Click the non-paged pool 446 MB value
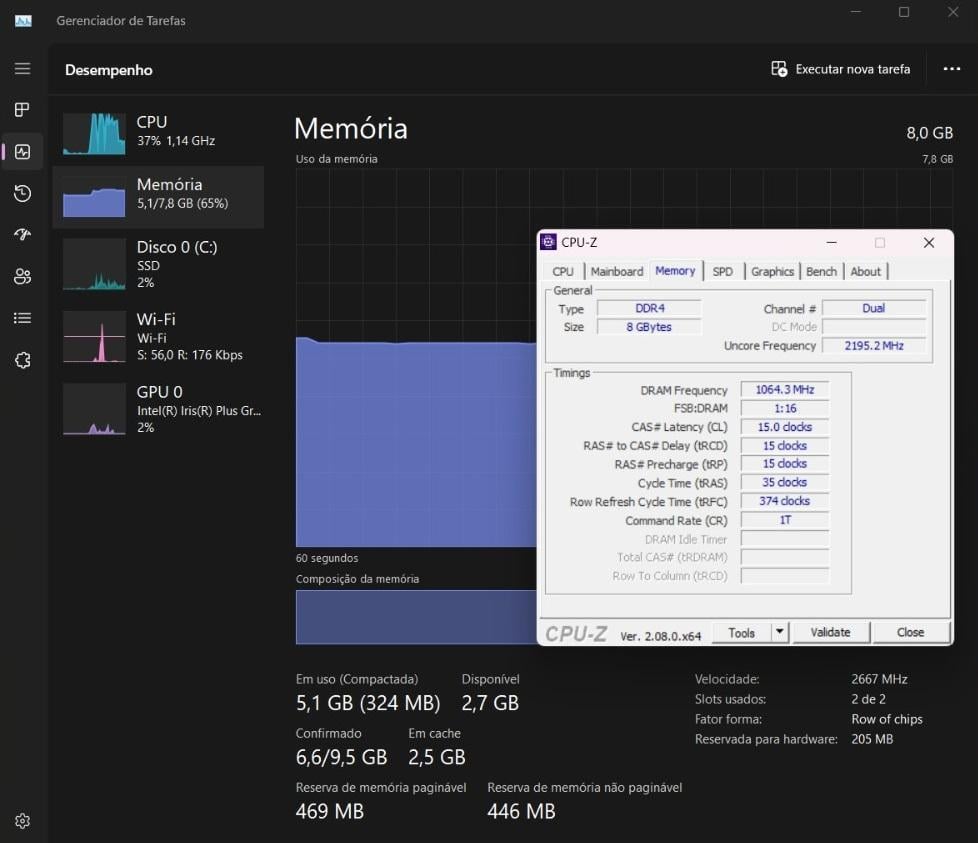Screen dimensions: 978x843 521,811
